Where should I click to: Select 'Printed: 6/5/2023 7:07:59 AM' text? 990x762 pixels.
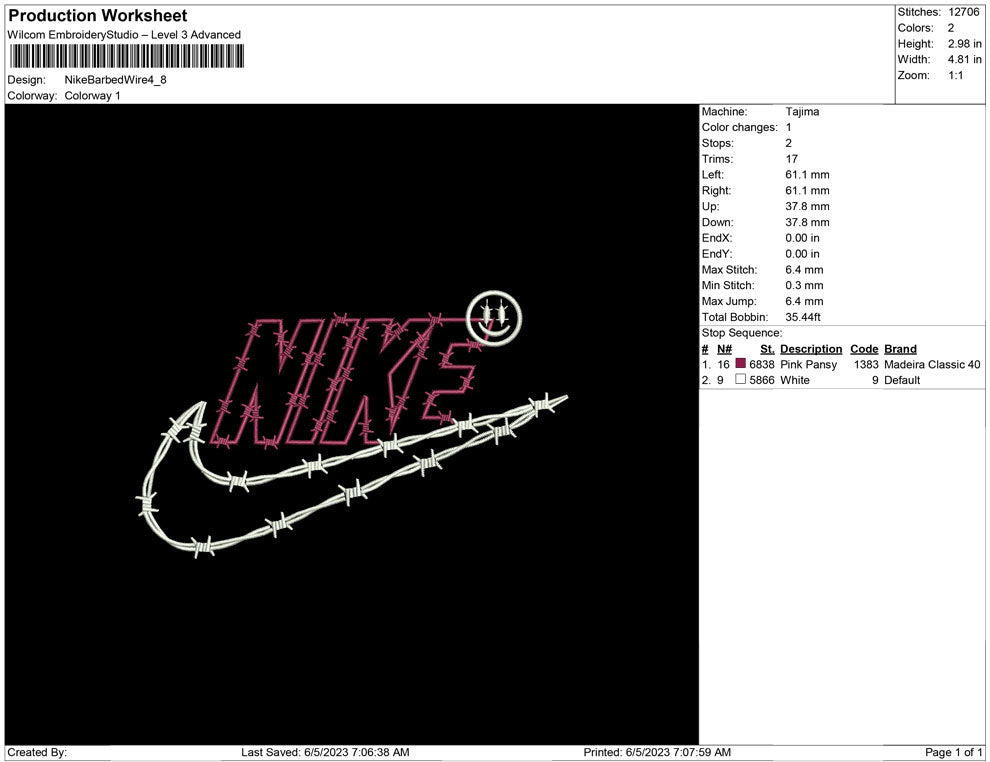657,752
